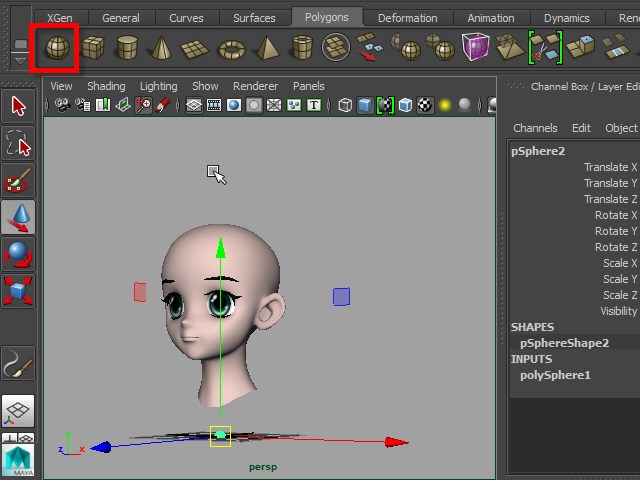Click the Channels menu in Channel Box

tap(535, 128)
